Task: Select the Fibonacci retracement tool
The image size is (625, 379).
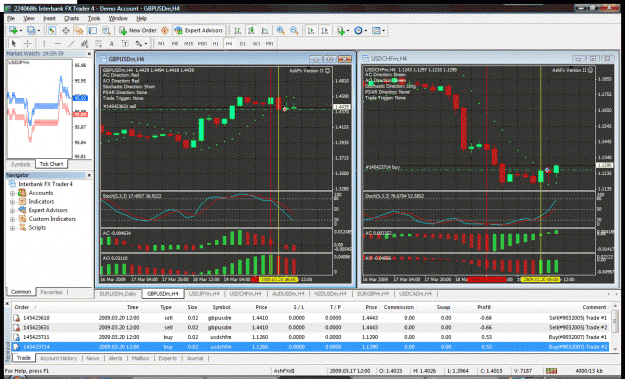Action: (98, 43)
